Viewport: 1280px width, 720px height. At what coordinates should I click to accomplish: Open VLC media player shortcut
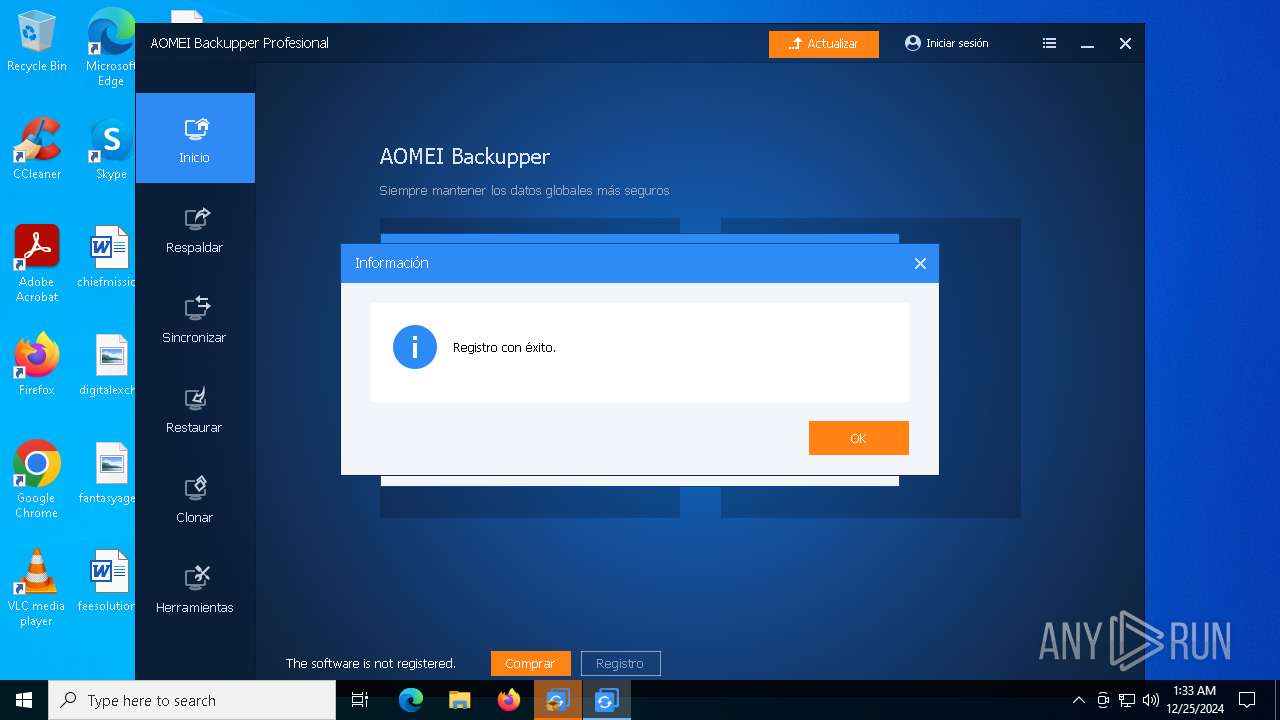37,588
